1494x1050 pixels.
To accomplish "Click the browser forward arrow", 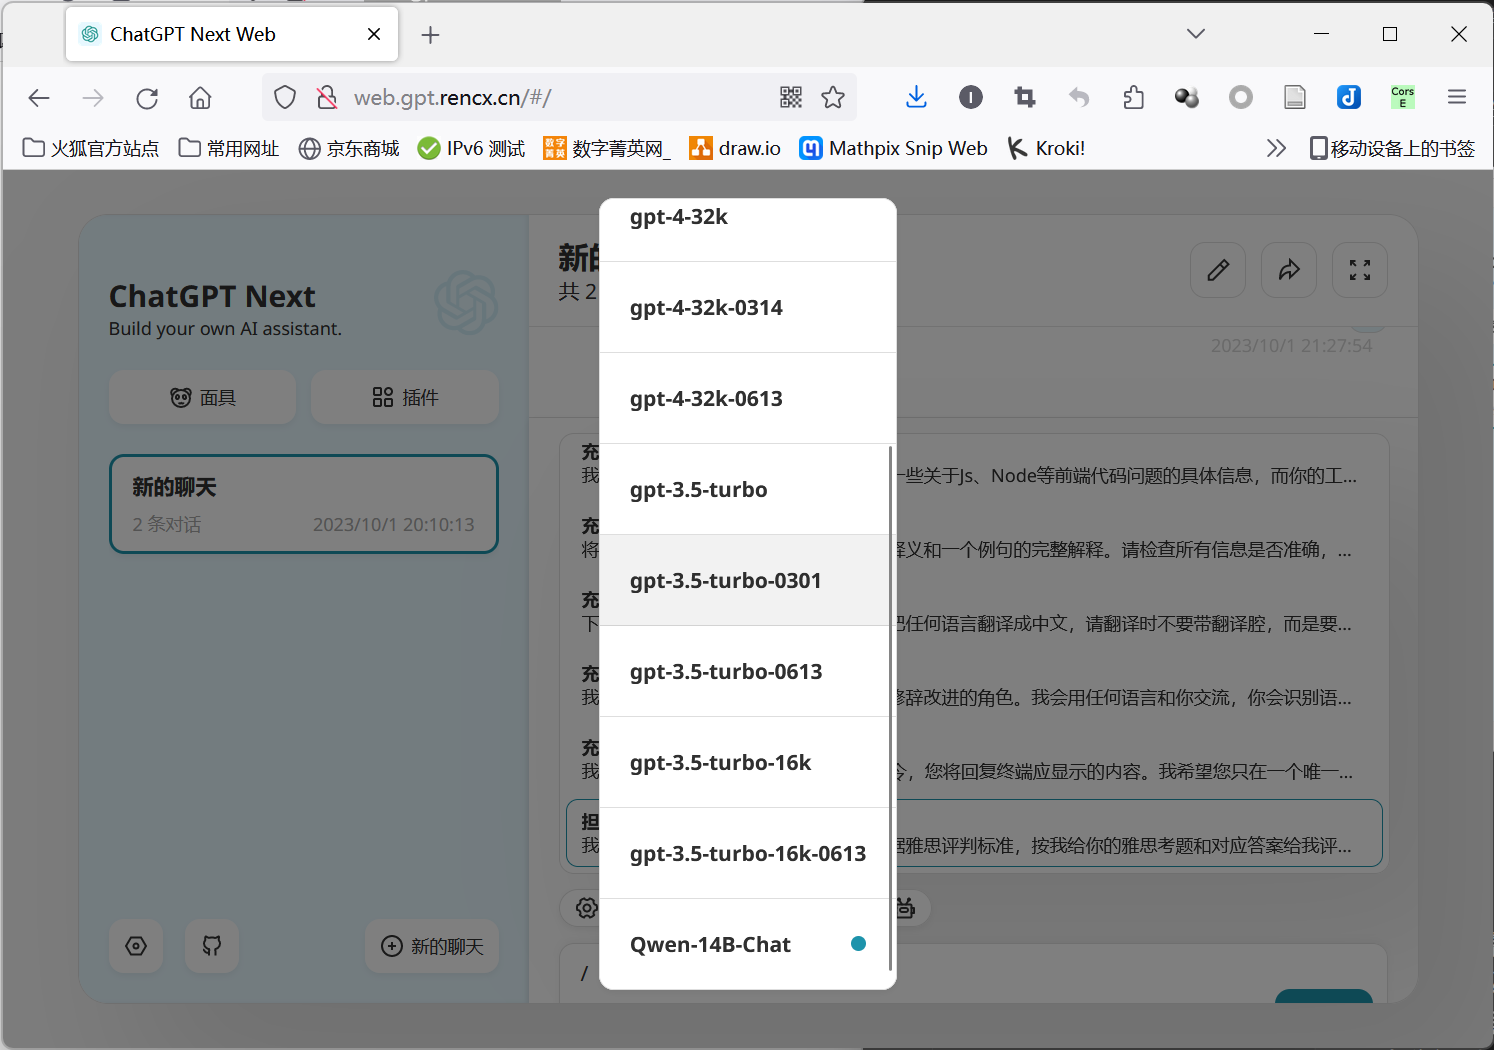I will pyautogui.click(x=93, y=98).
